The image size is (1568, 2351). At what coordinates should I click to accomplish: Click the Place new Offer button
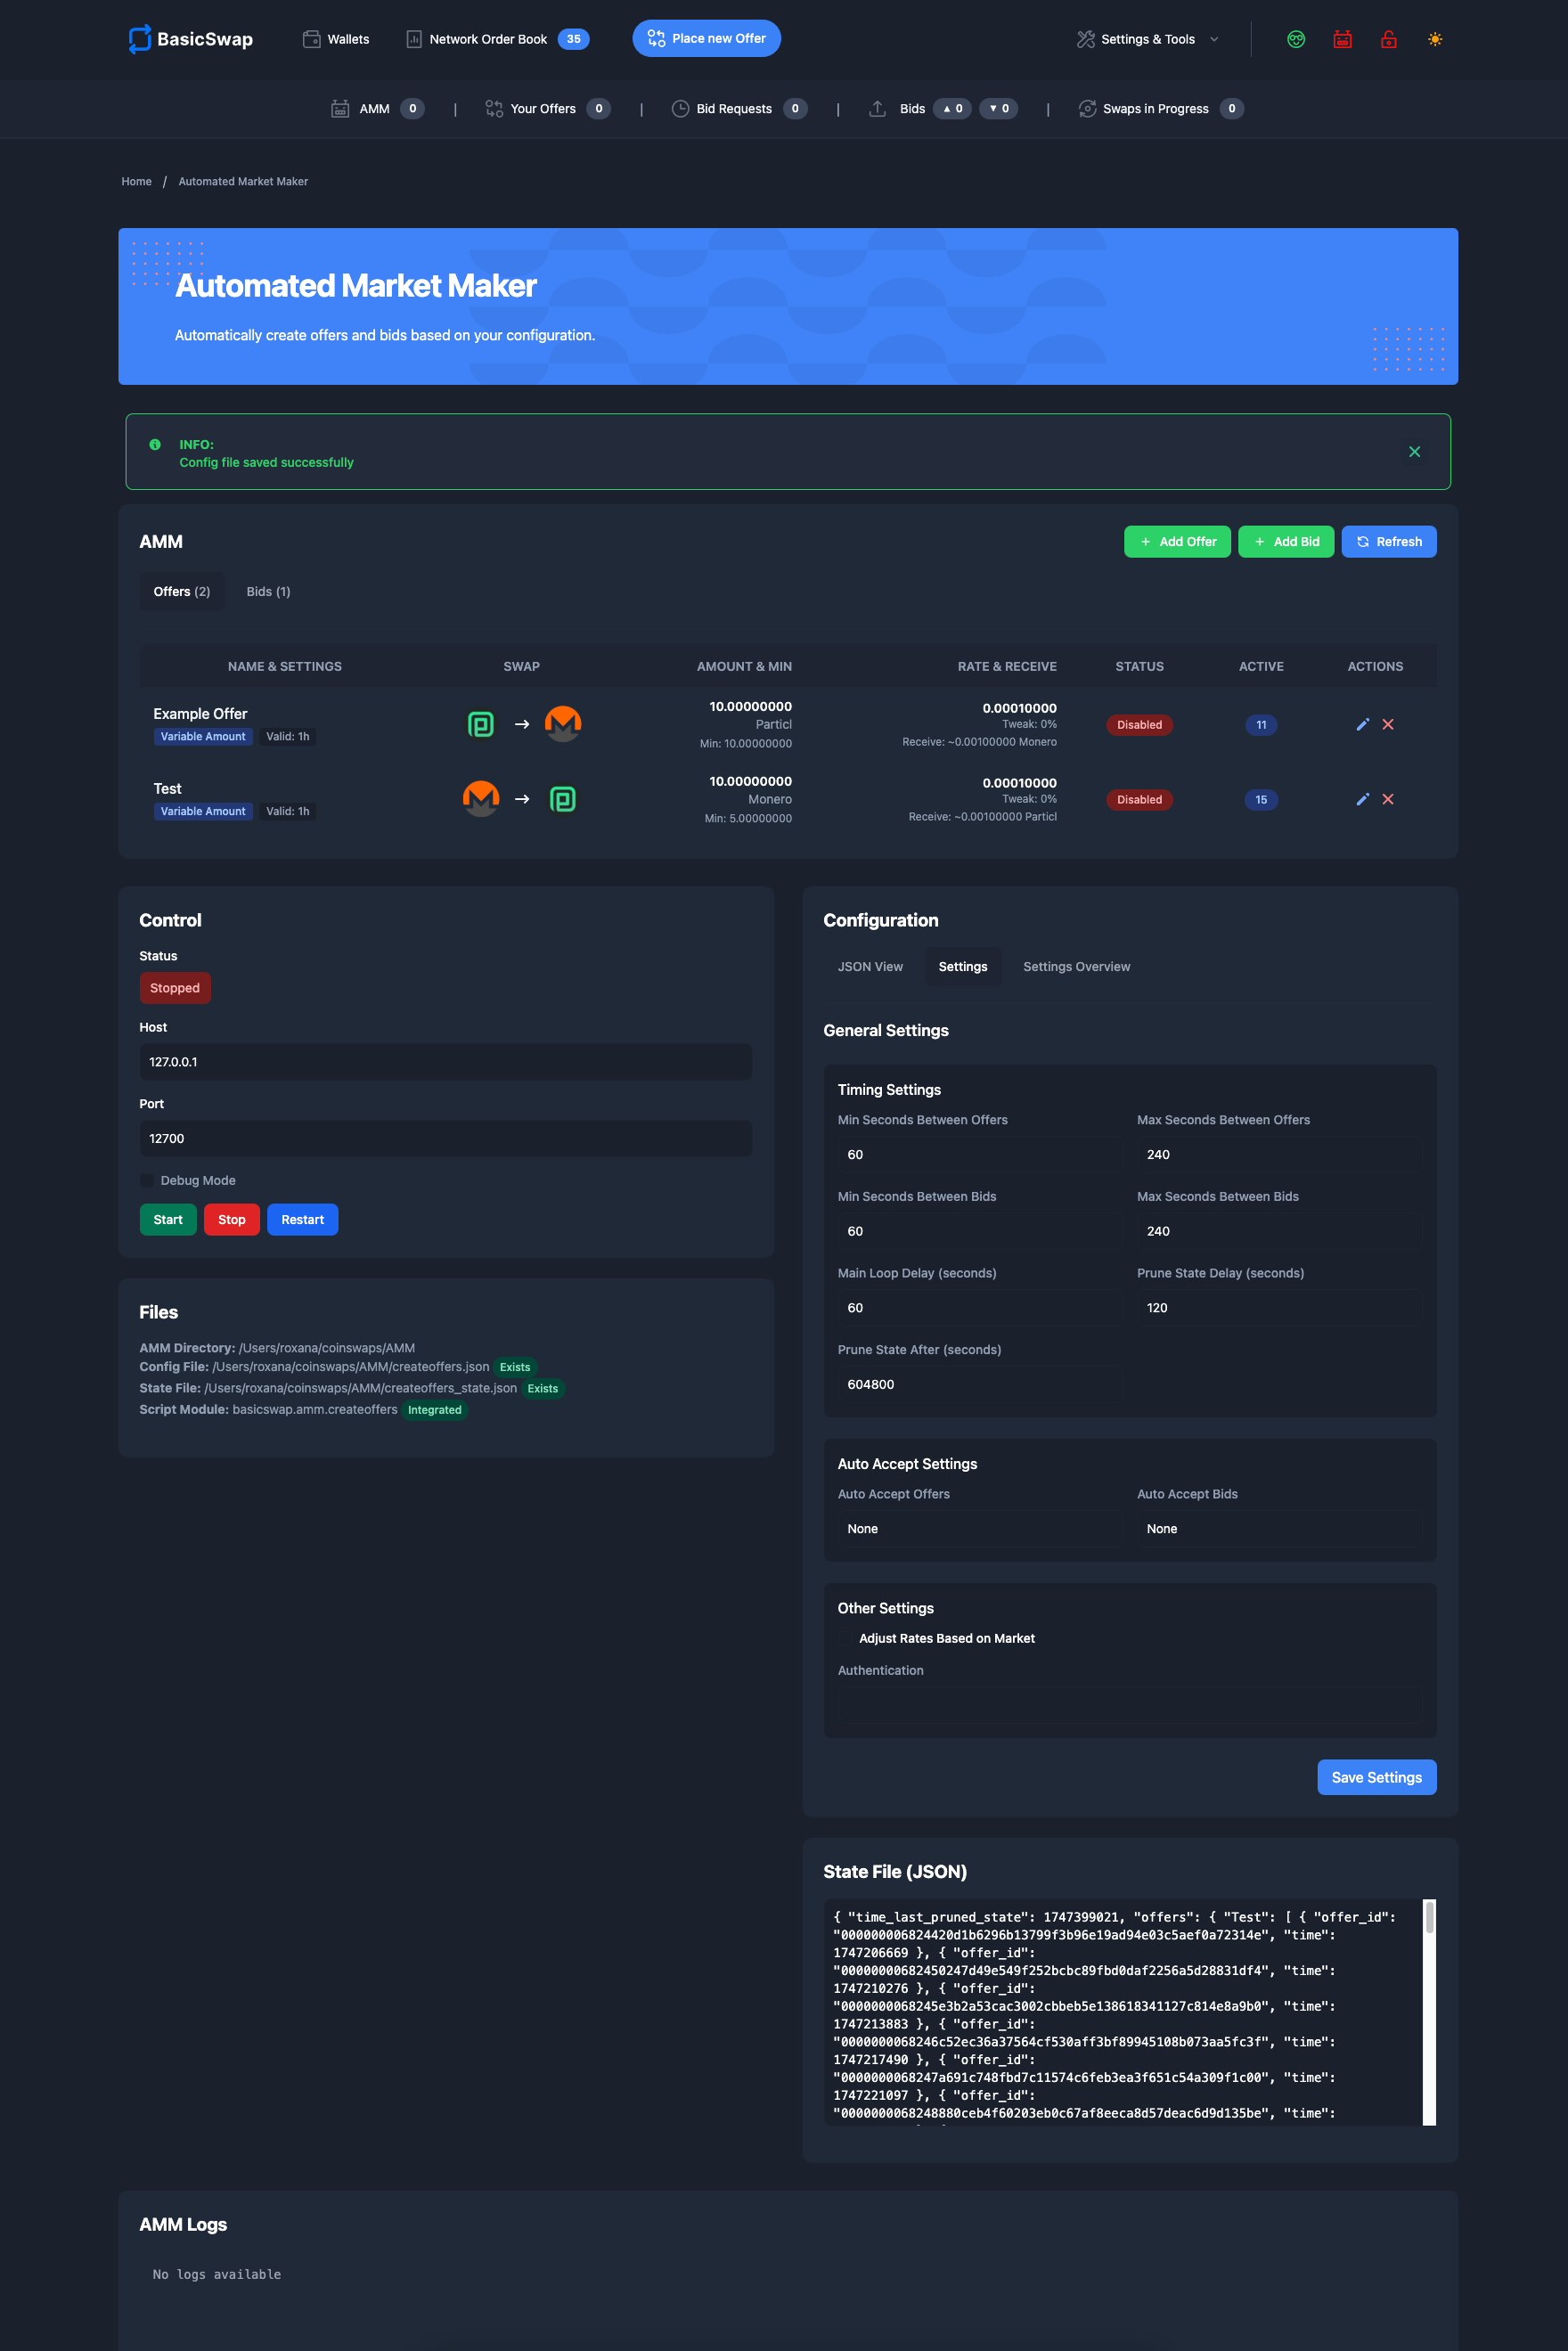pos(706,38)
